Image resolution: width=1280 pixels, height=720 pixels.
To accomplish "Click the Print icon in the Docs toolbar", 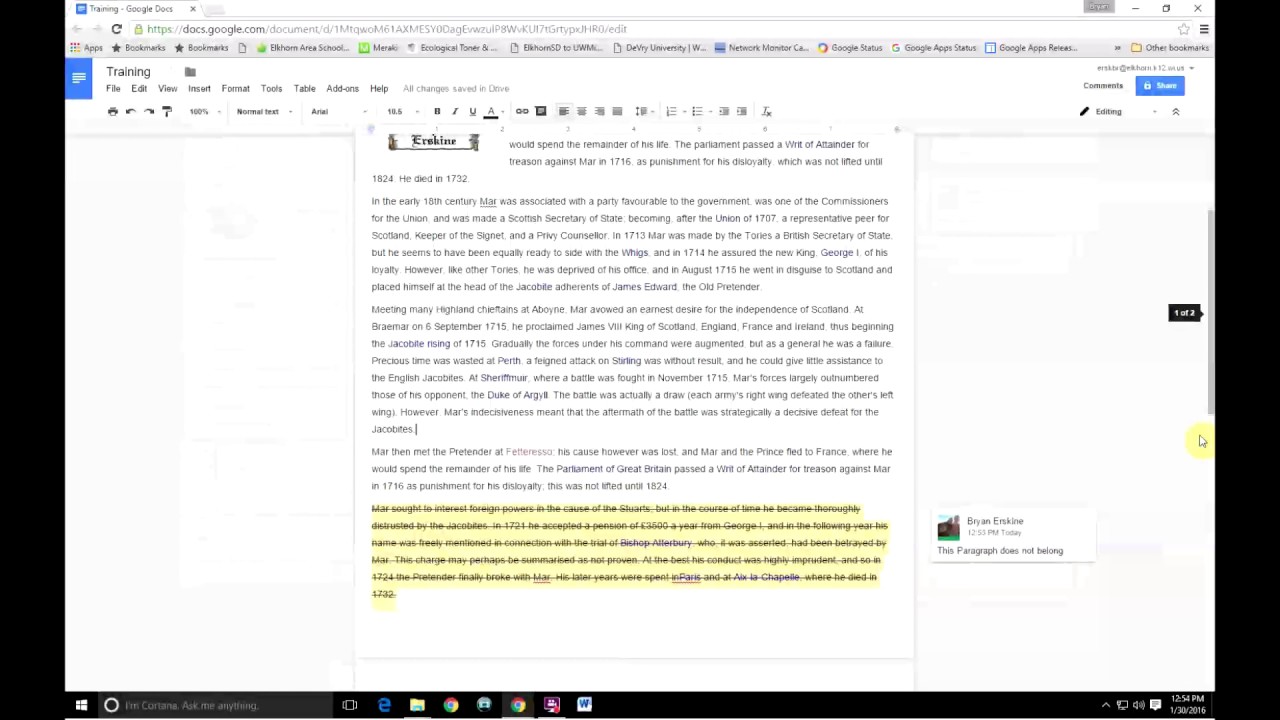I will [x=112, y=111].
